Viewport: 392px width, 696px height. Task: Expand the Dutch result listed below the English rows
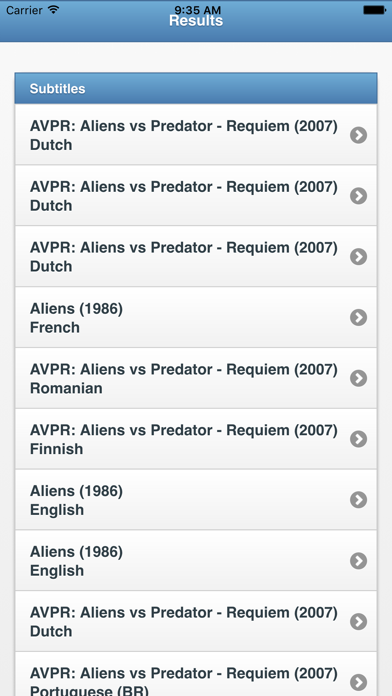[x=358, y=621]
